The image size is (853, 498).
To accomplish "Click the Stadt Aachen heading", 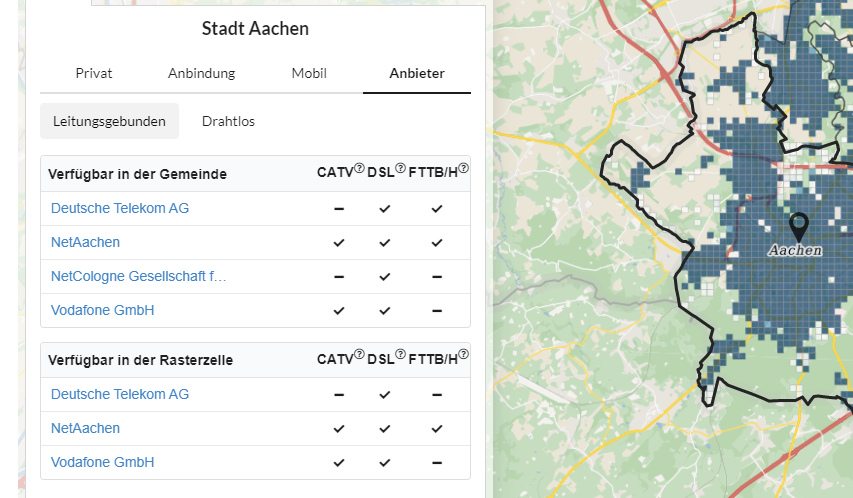I will [x=255, y=28].
